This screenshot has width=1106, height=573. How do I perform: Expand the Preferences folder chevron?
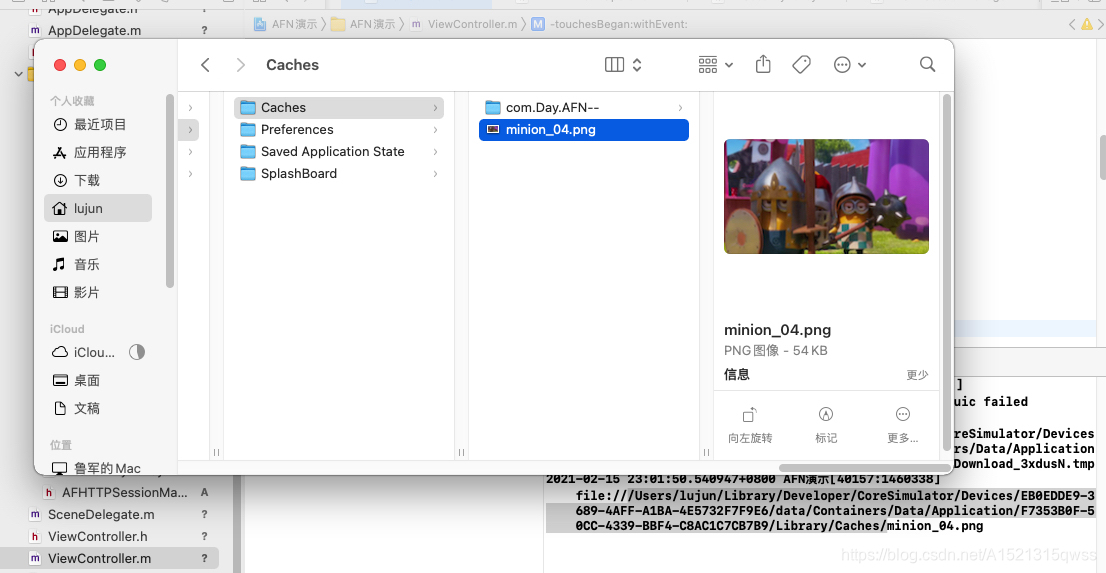coord(435,130)
